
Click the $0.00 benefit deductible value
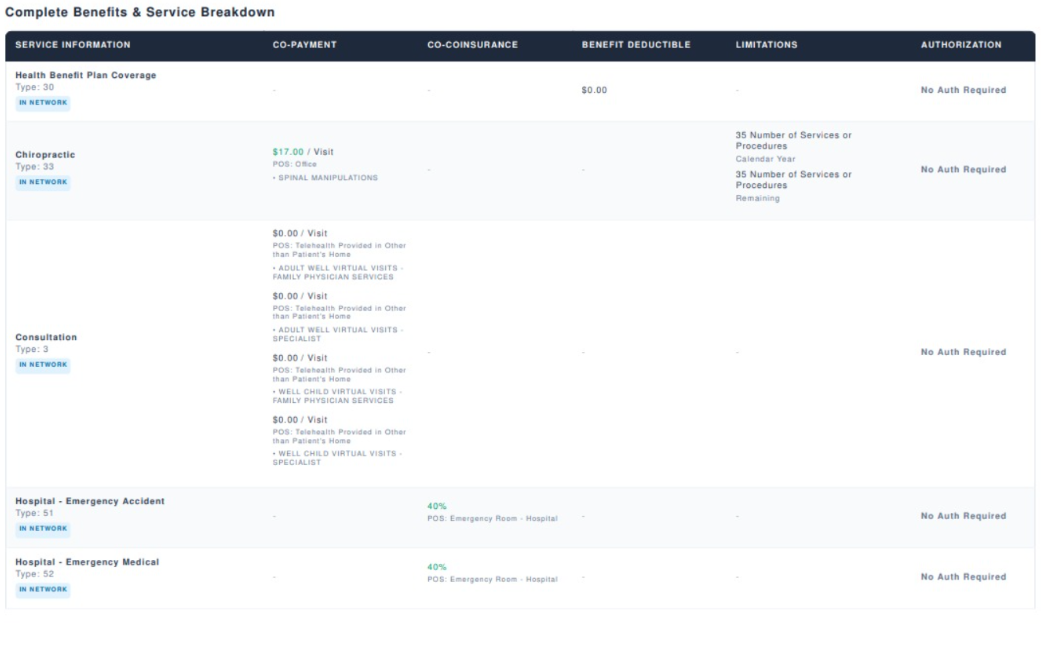pyautogui.click(x=594, y=90)
